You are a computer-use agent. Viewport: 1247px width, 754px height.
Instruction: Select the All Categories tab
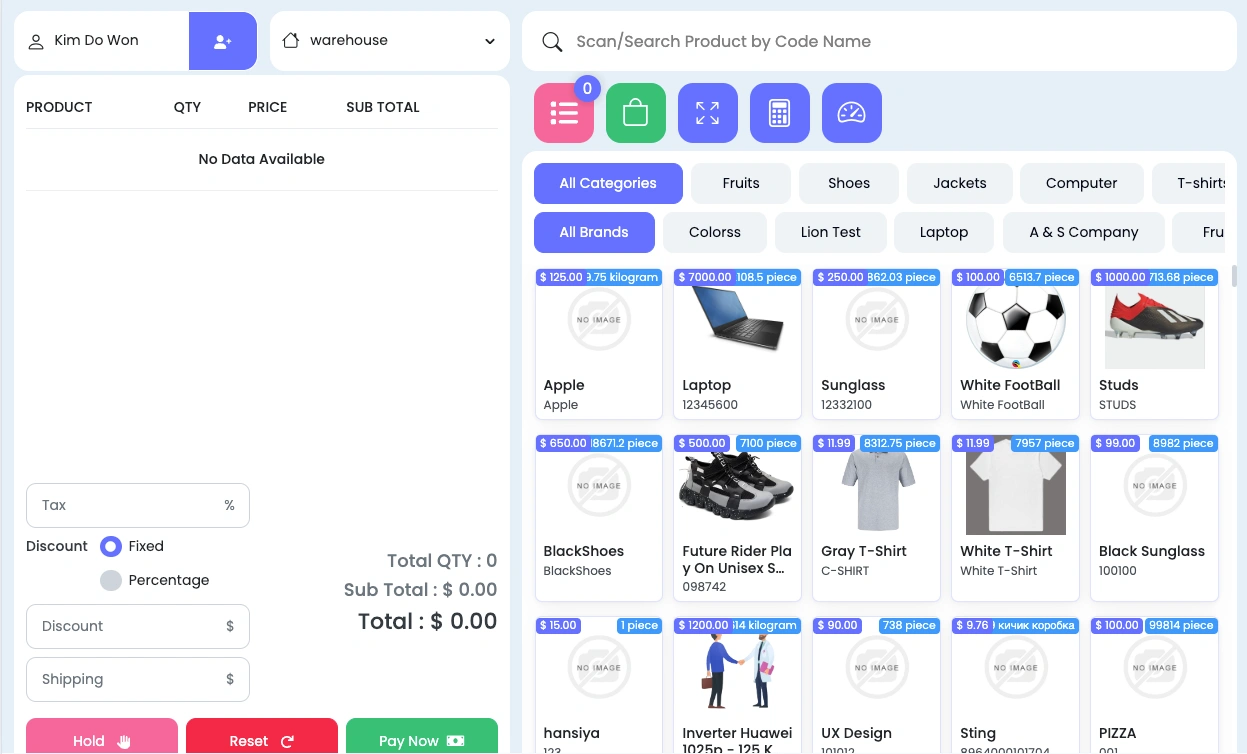608,183
